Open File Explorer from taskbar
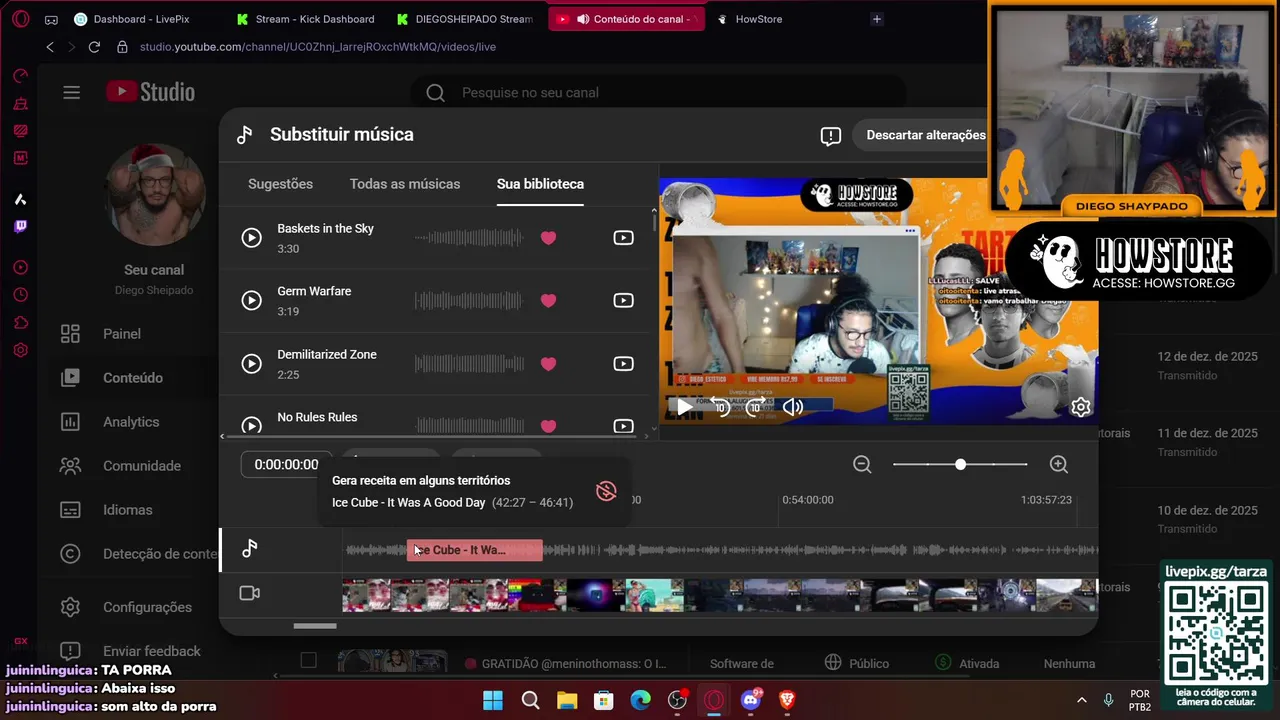 click(x=567, y=700)
